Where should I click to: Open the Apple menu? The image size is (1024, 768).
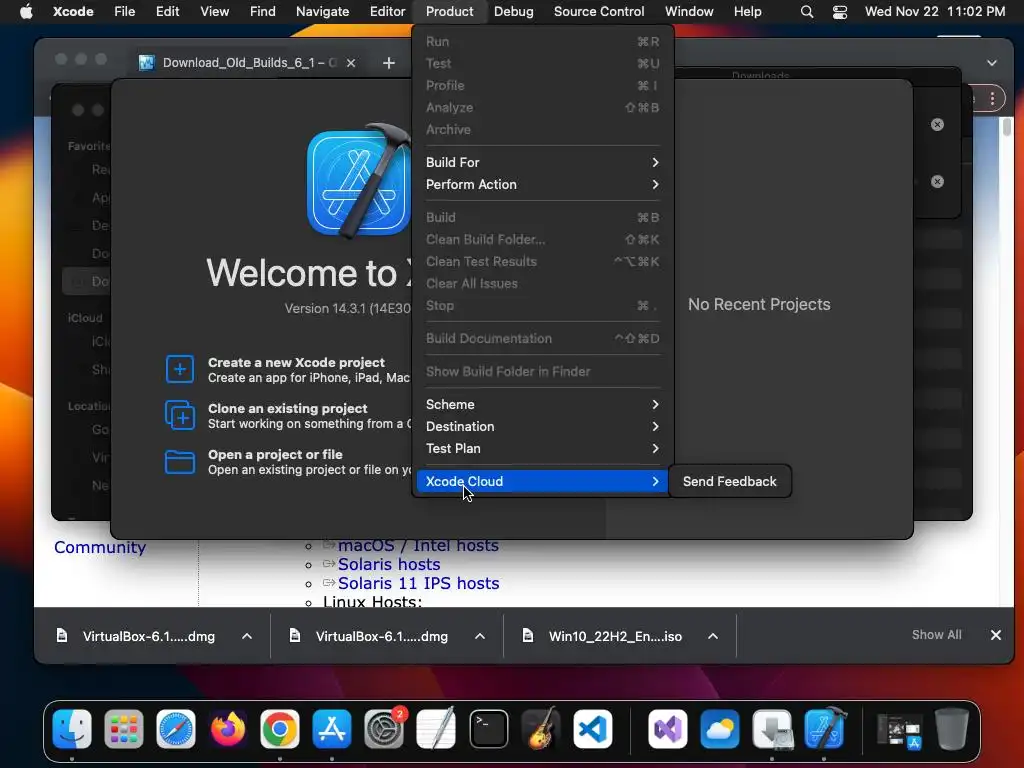pyautogui.click(x=26, y=11)
